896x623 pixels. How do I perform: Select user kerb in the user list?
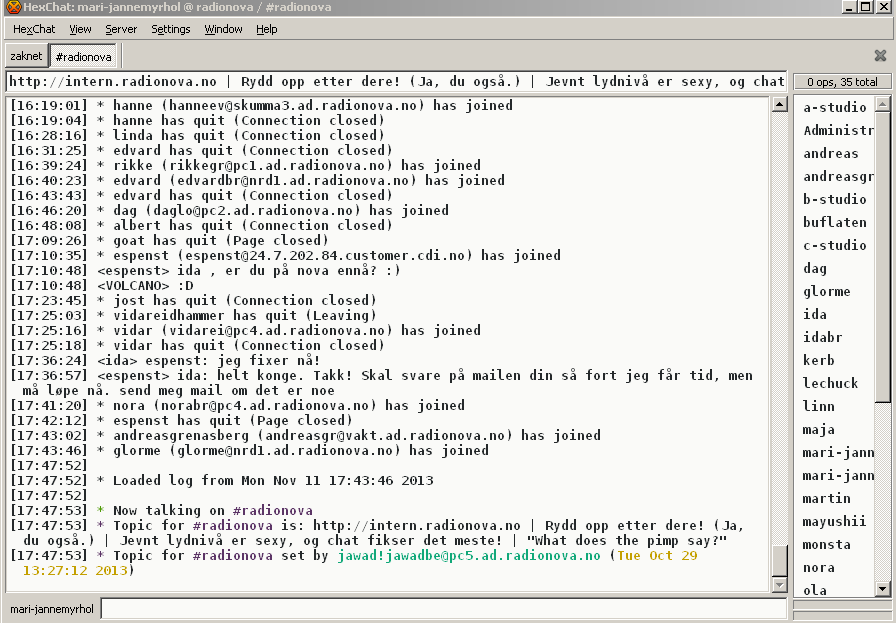pos(835,360)
